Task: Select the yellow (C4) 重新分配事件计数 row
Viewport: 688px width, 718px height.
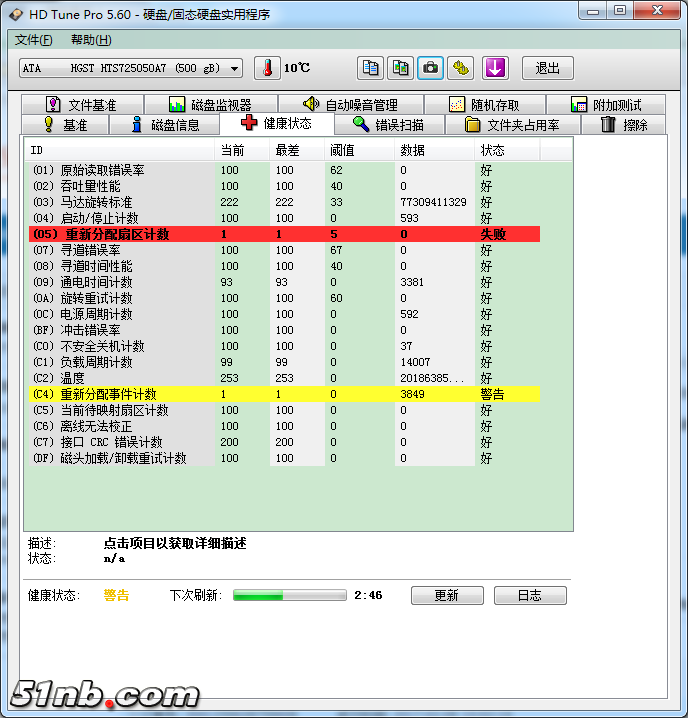Action: [284, 394]
